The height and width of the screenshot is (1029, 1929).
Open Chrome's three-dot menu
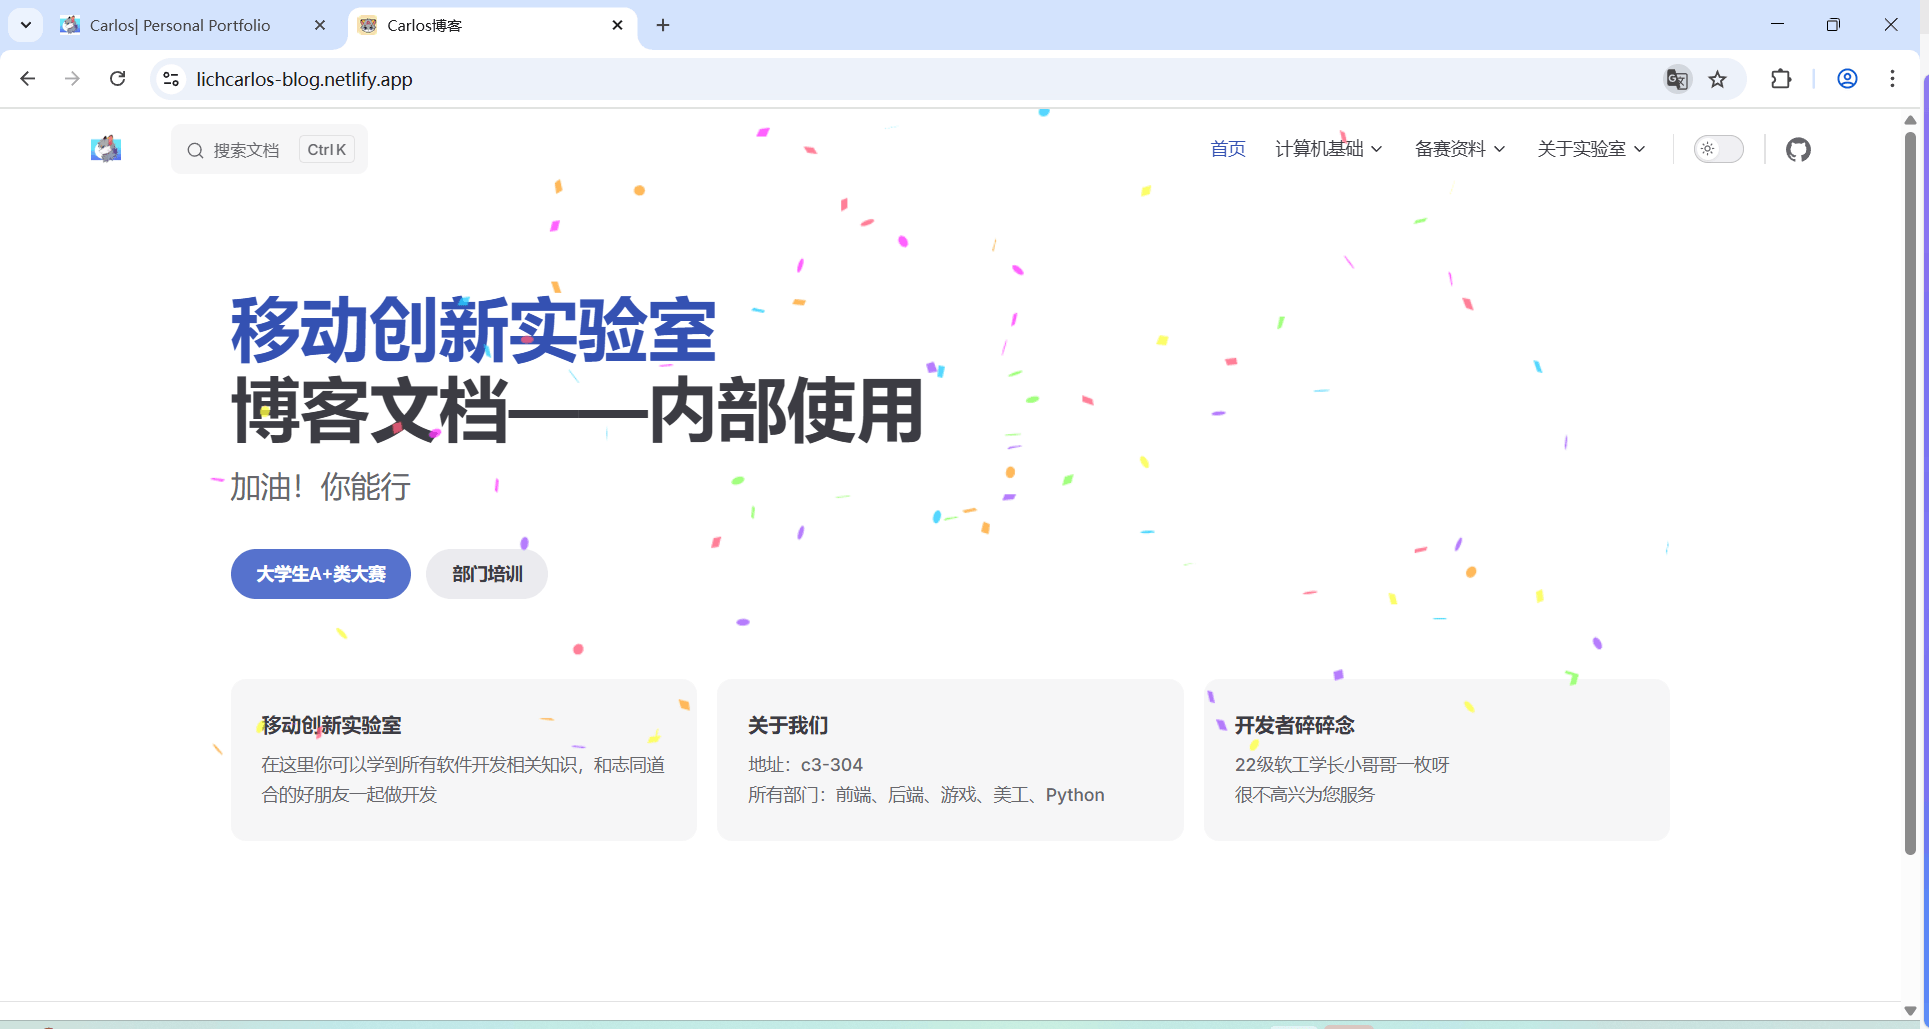pos(1892,79)
